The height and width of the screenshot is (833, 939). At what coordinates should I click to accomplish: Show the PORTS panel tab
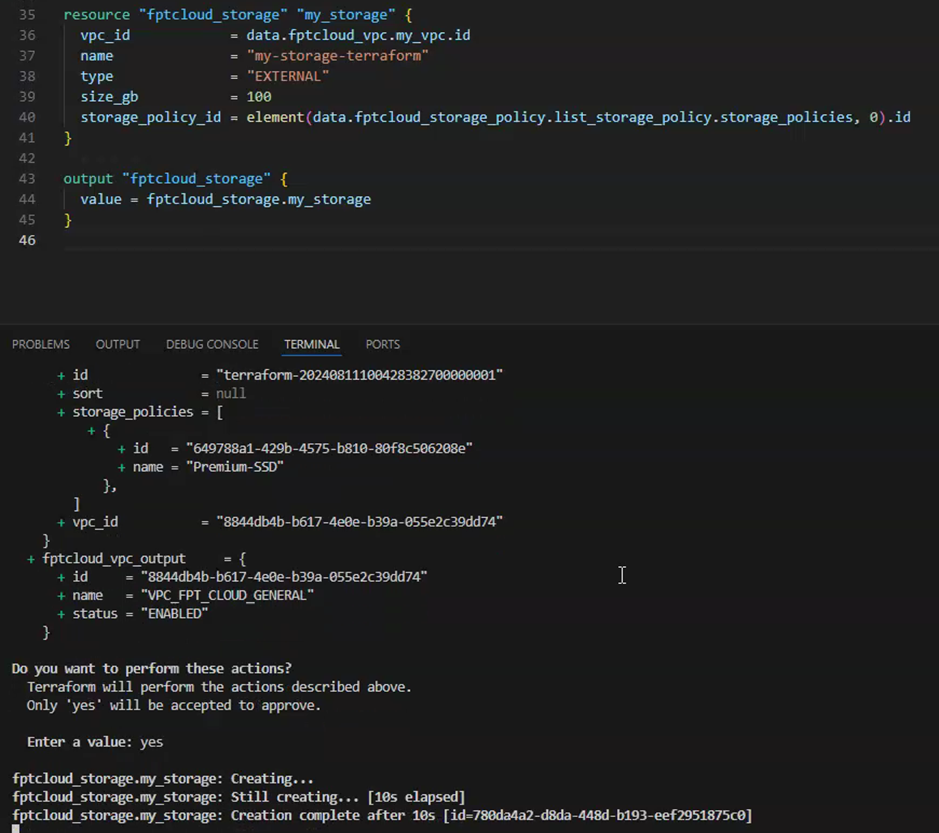[x=382, y=344]
